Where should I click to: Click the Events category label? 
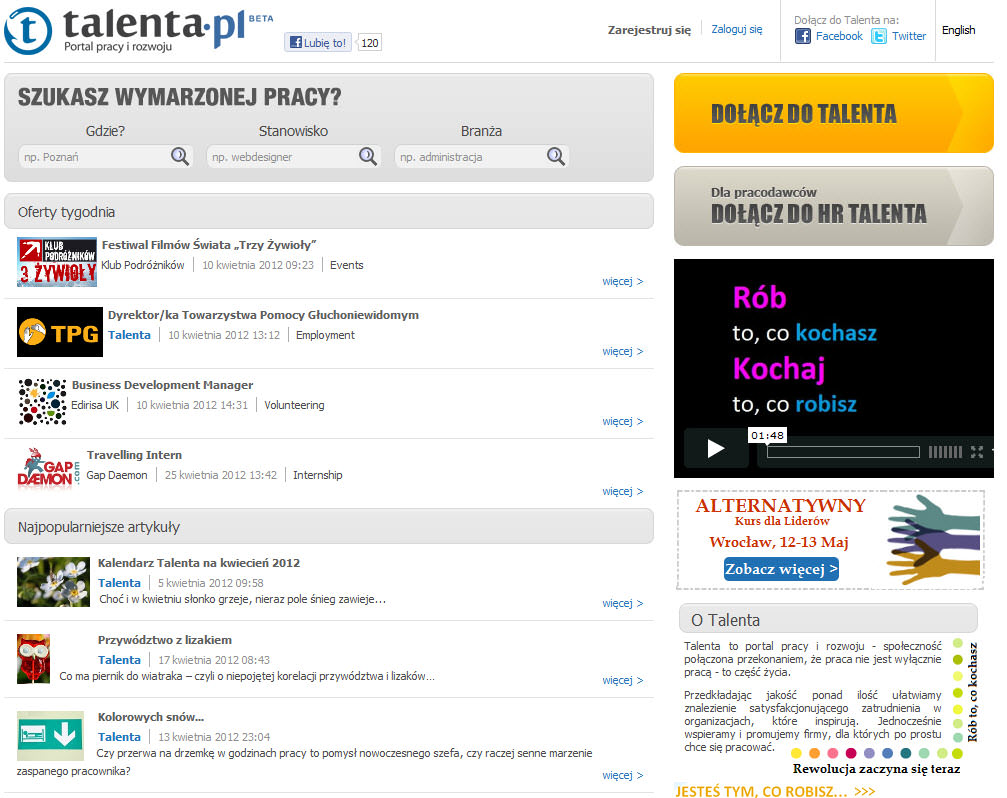pos(347,265)
